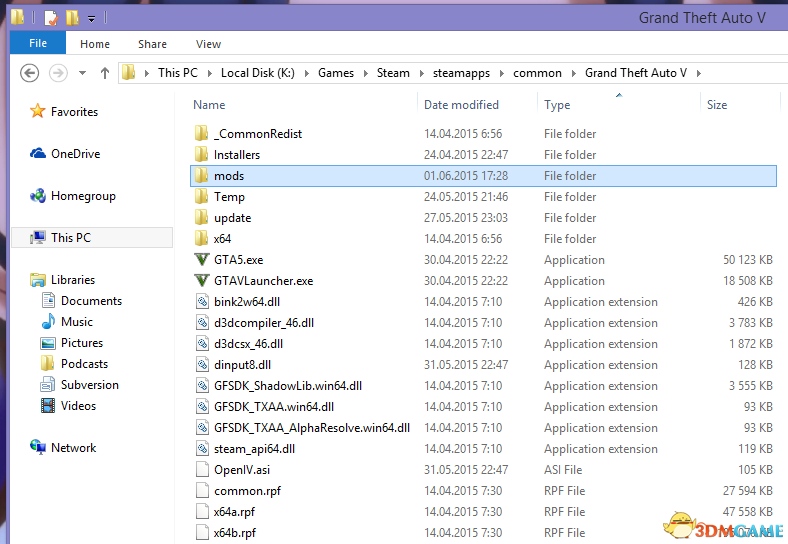The height and width of the screenshot is (544, 788).
Task: Select the d3dcompiler_46.dll file icon
Action: [x=202, y=322]
